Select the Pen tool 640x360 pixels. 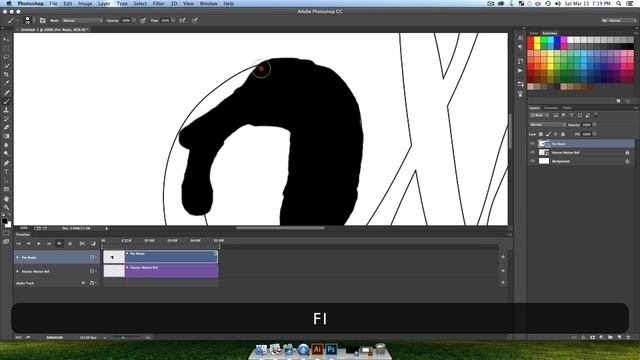(6, 163)
